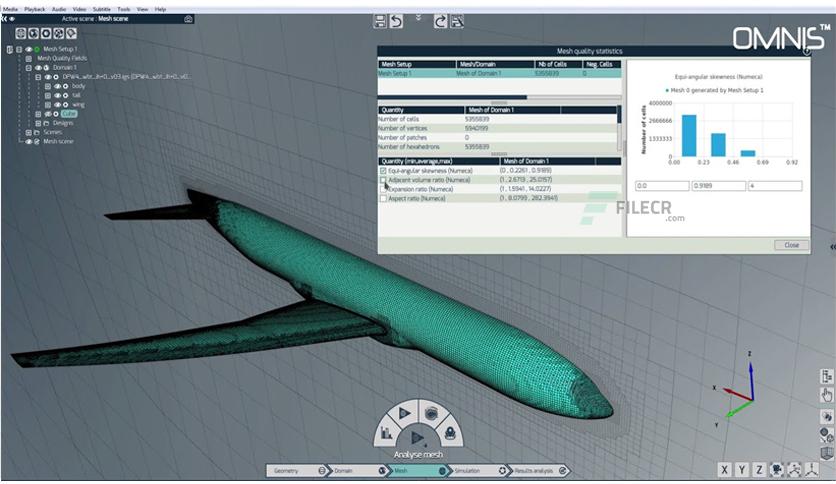836x484 pixels.
Task: Click the second filter icon above the tree
Action: 33,34
